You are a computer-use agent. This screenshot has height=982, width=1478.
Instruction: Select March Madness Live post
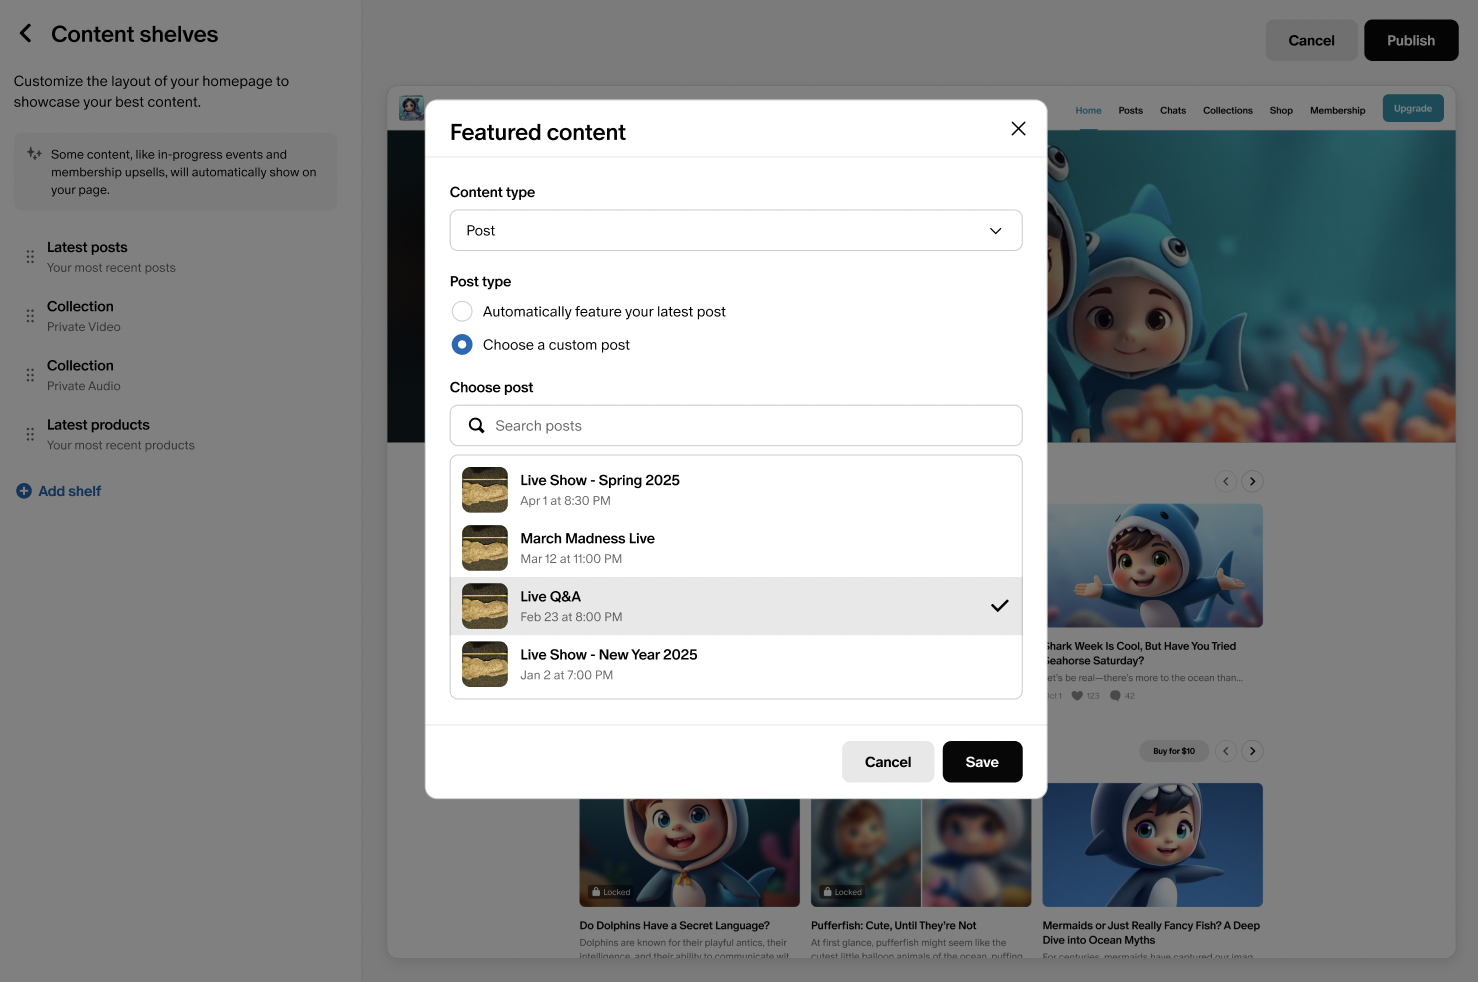[736, 548]
